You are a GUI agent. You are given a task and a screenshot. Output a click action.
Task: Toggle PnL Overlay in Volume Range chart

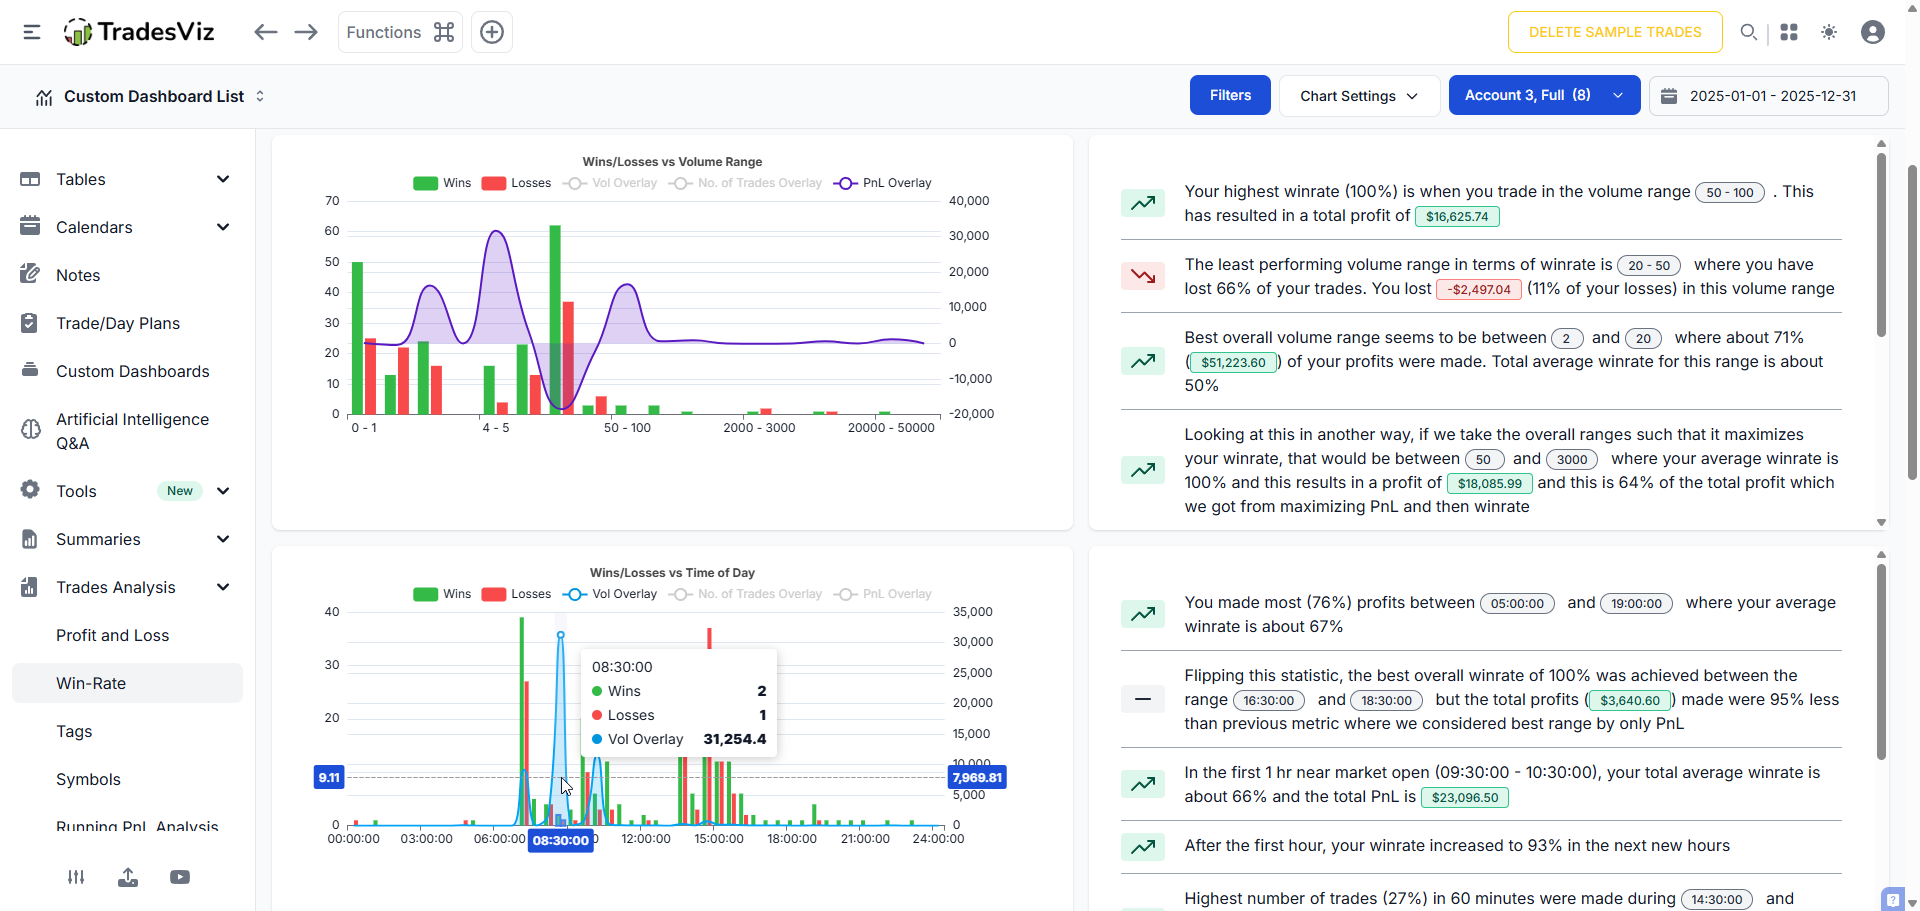pyautogui.click(x=882, y=183)
